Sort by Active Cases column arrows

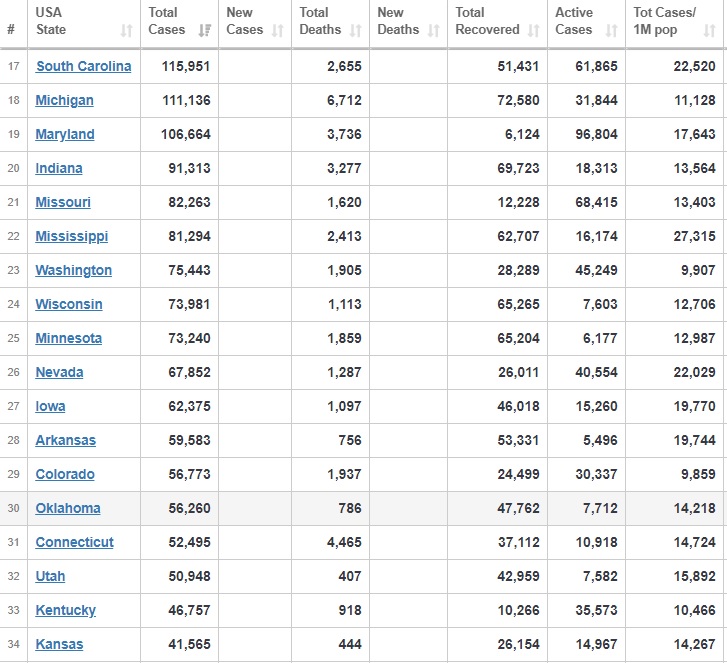(x=611, y=31)
